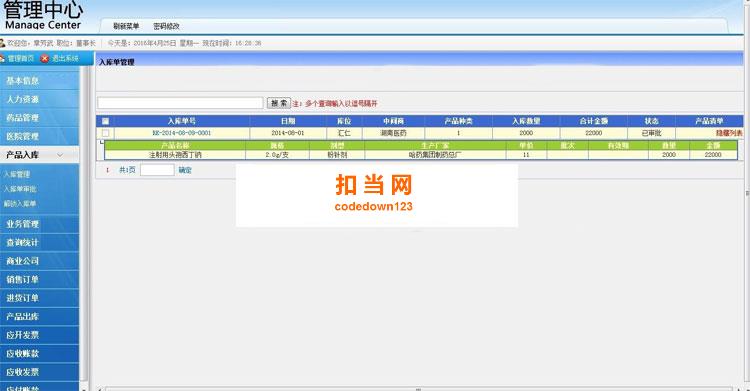Tick the checkbox for the 2014-08-01 order row

[x=105, y=133]
